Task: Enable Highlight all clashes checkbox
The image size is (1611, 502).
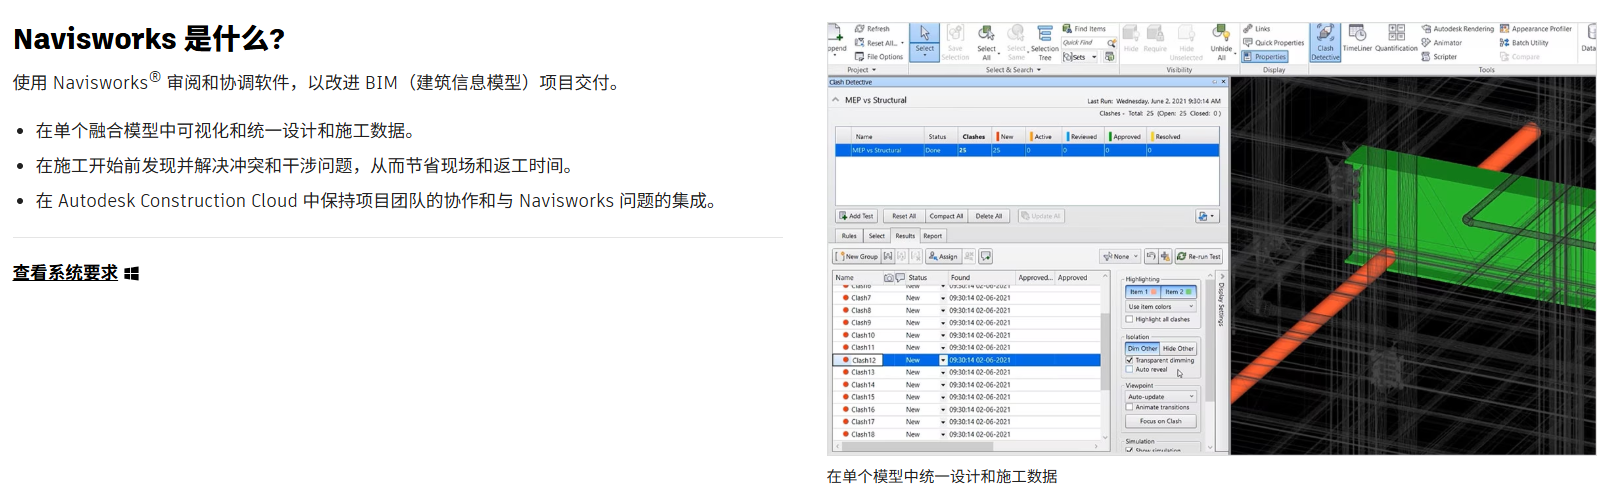Action: coord(1130,320)
